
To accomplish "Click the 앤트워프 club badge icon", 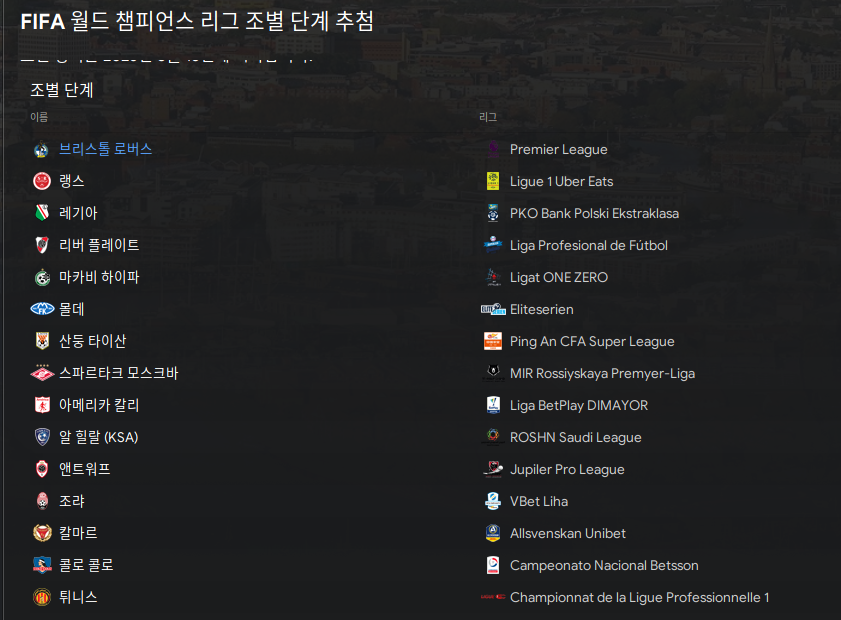I will click(42, 469).
